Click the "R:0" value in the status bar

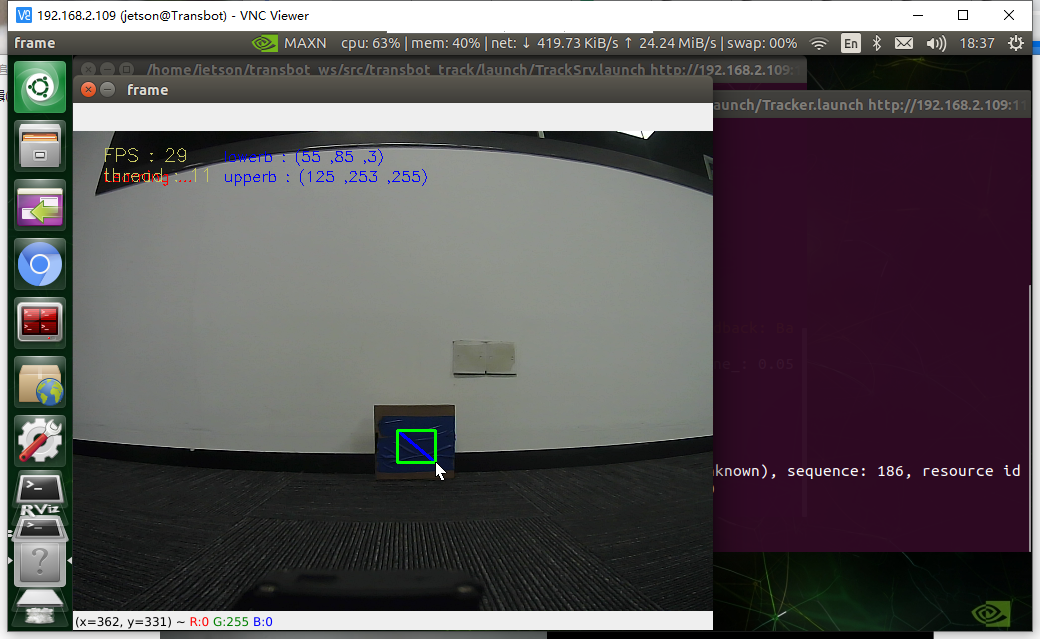point(199,622)
